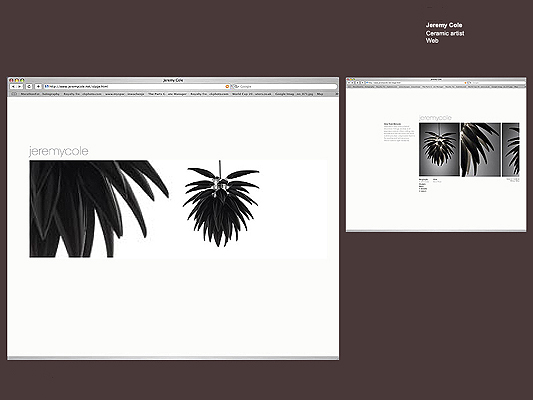Click into the jeremycole URL address field

137,87
